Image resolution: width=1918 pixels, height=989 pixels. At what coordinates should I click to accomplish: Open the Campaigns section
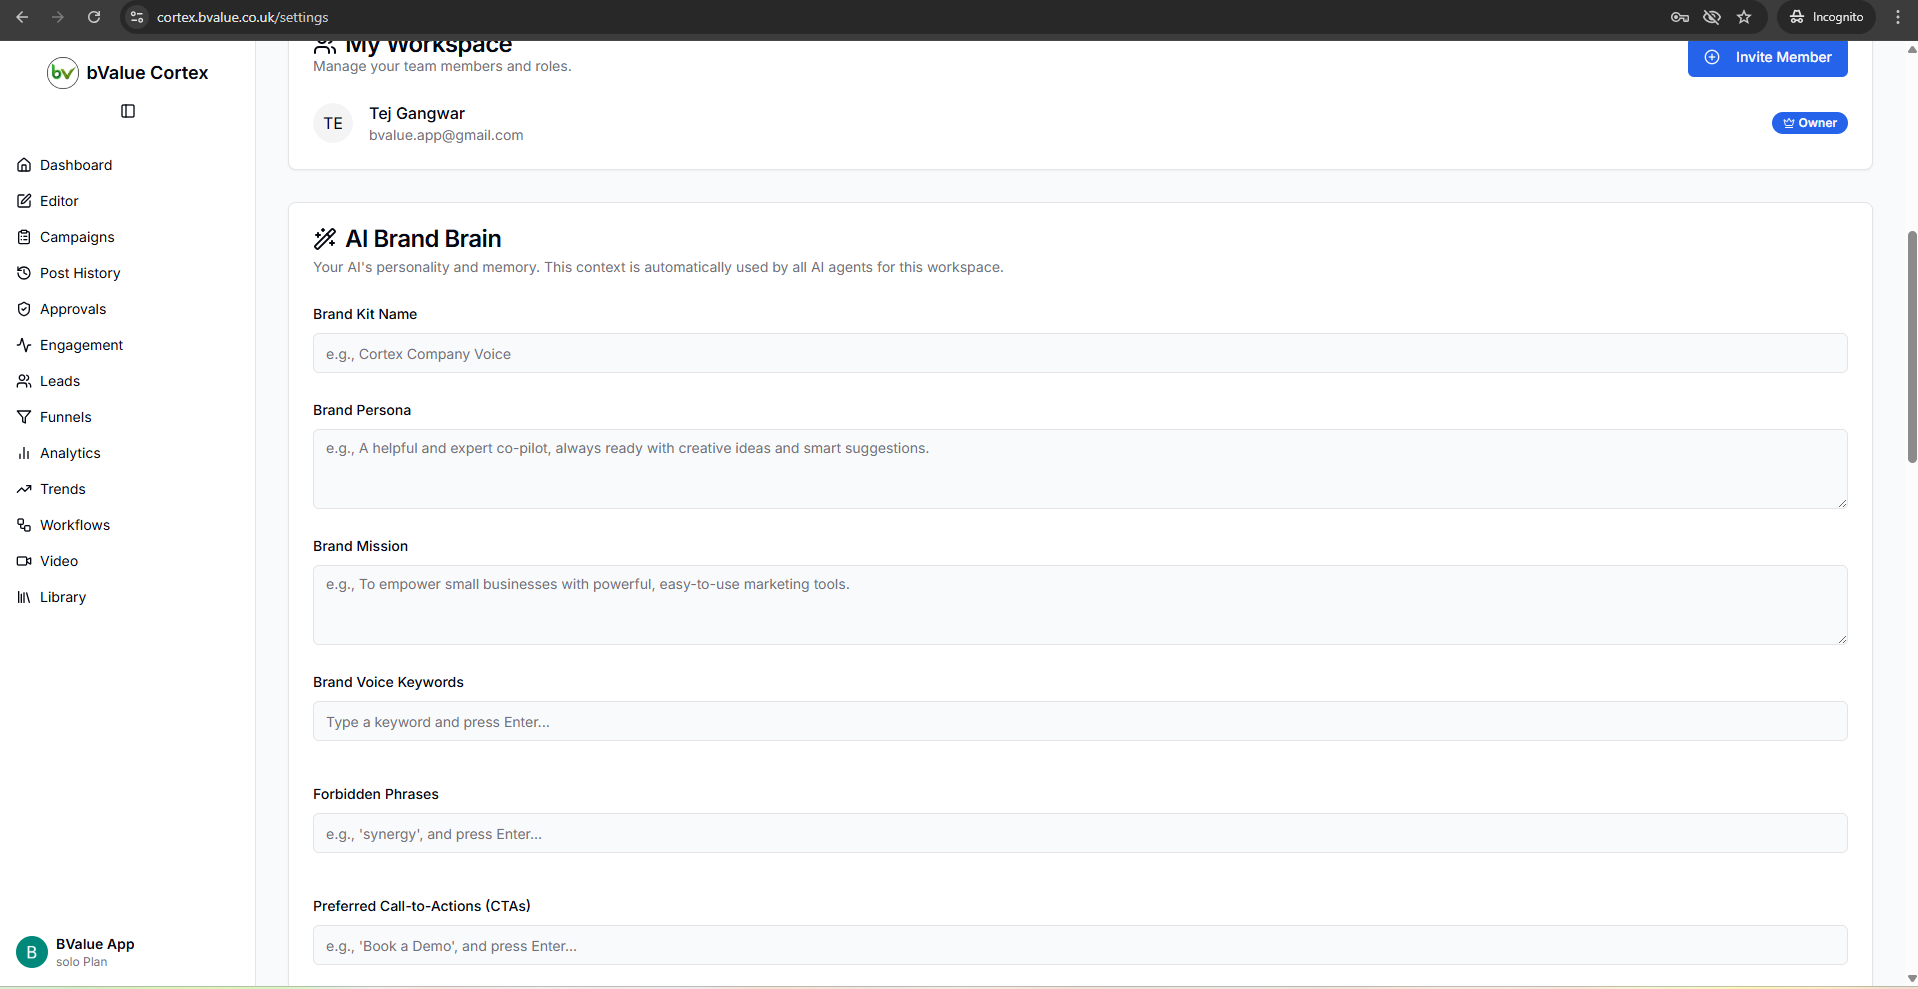[76, 237]
